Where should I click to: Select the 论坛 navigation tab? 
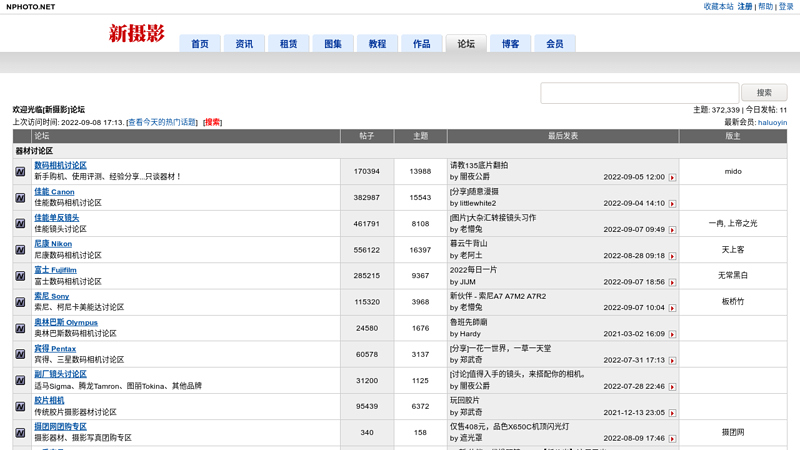tap(466, 44)
